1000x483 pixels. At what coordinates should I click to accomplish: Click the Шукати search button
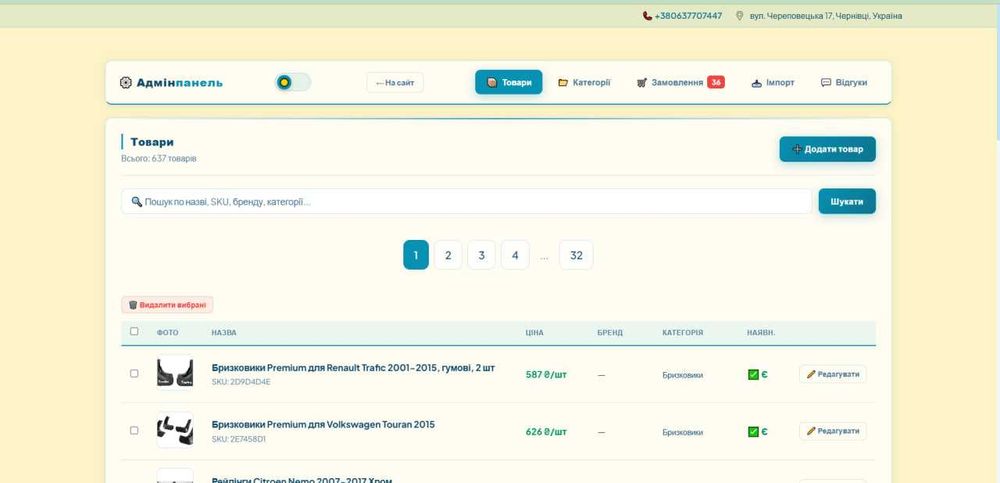[x=847, y=202]
